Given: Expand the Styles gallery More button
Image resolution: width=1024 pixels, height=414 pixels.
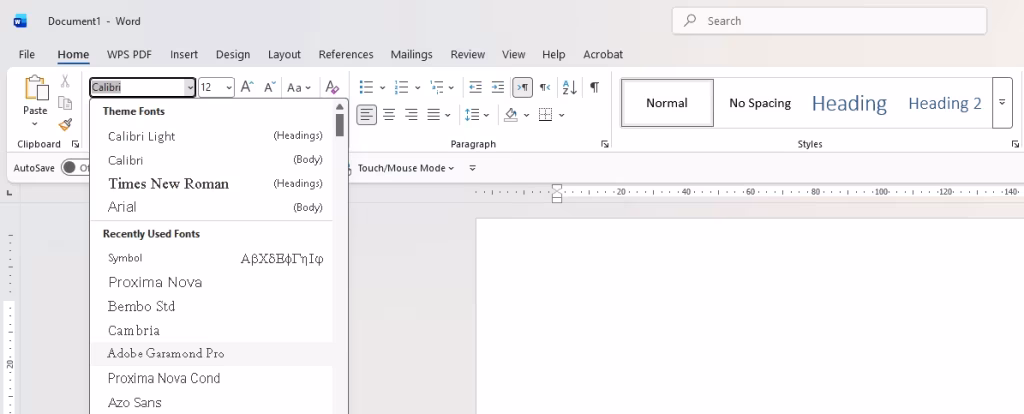Looking at the screenshot, I should tap(1002, 103).
